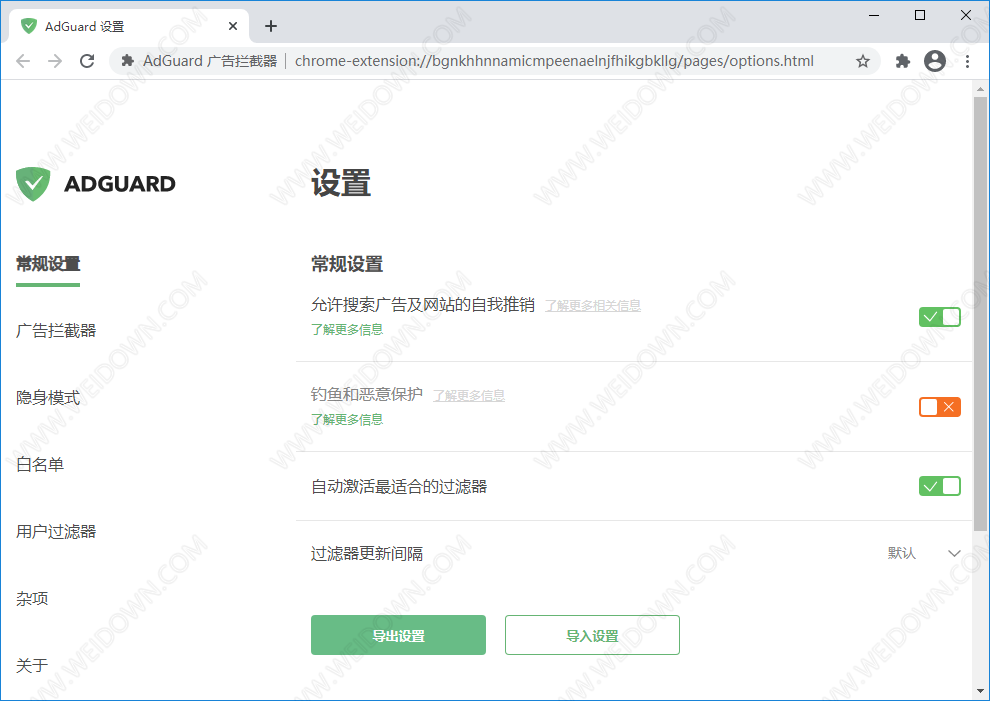Click the 导出设置 button
This screenshot has width=990, height=701.
(398, 635)
